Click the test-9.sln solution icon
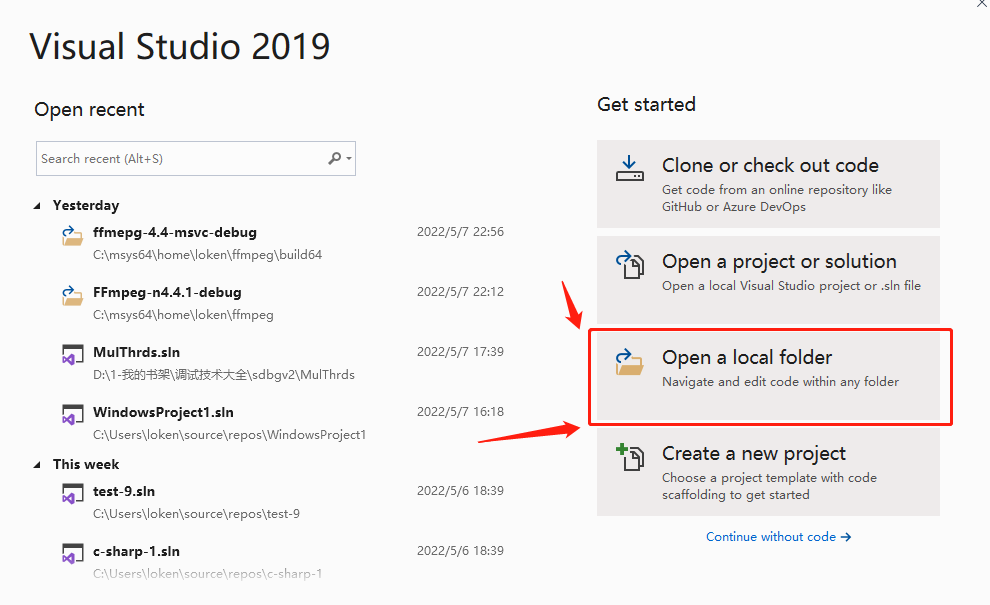Image resolution: width=990 pixels, height=605 pixels. point(72,494)
